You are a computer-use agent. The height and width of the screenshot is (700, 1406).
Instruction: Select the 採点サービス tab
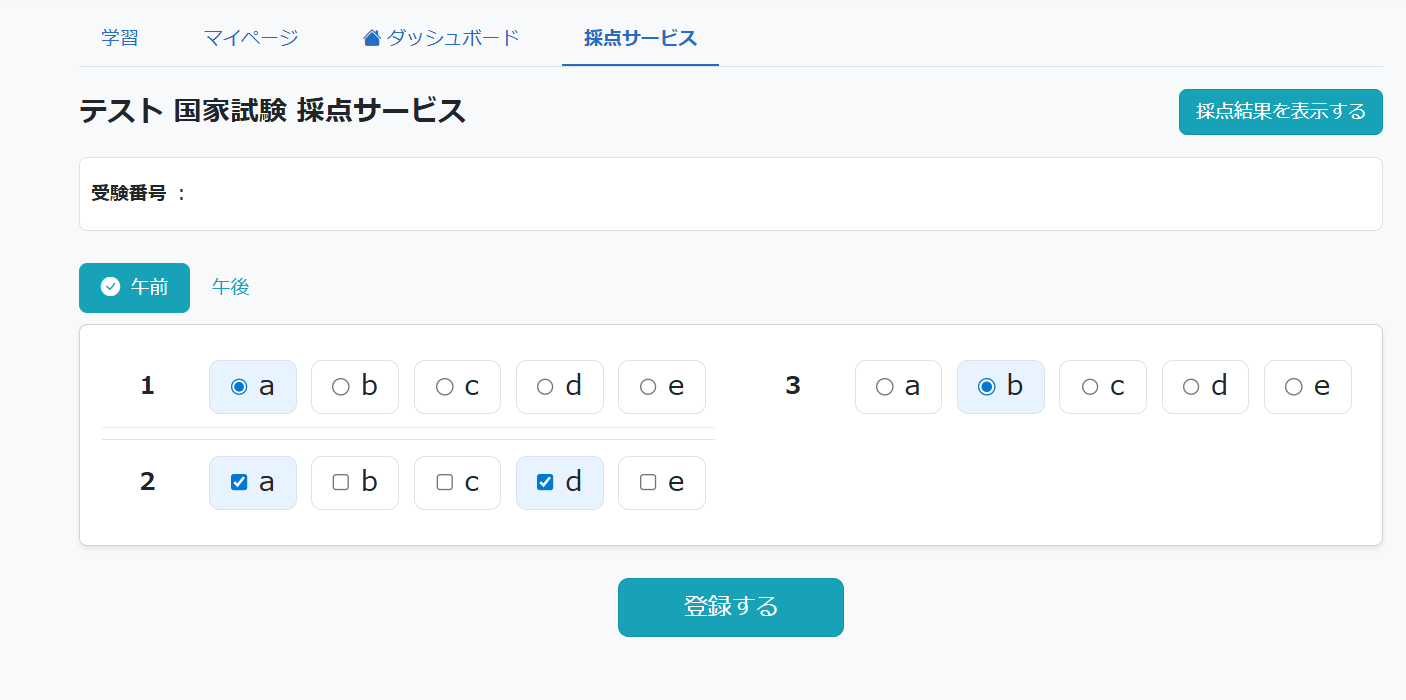640,38
